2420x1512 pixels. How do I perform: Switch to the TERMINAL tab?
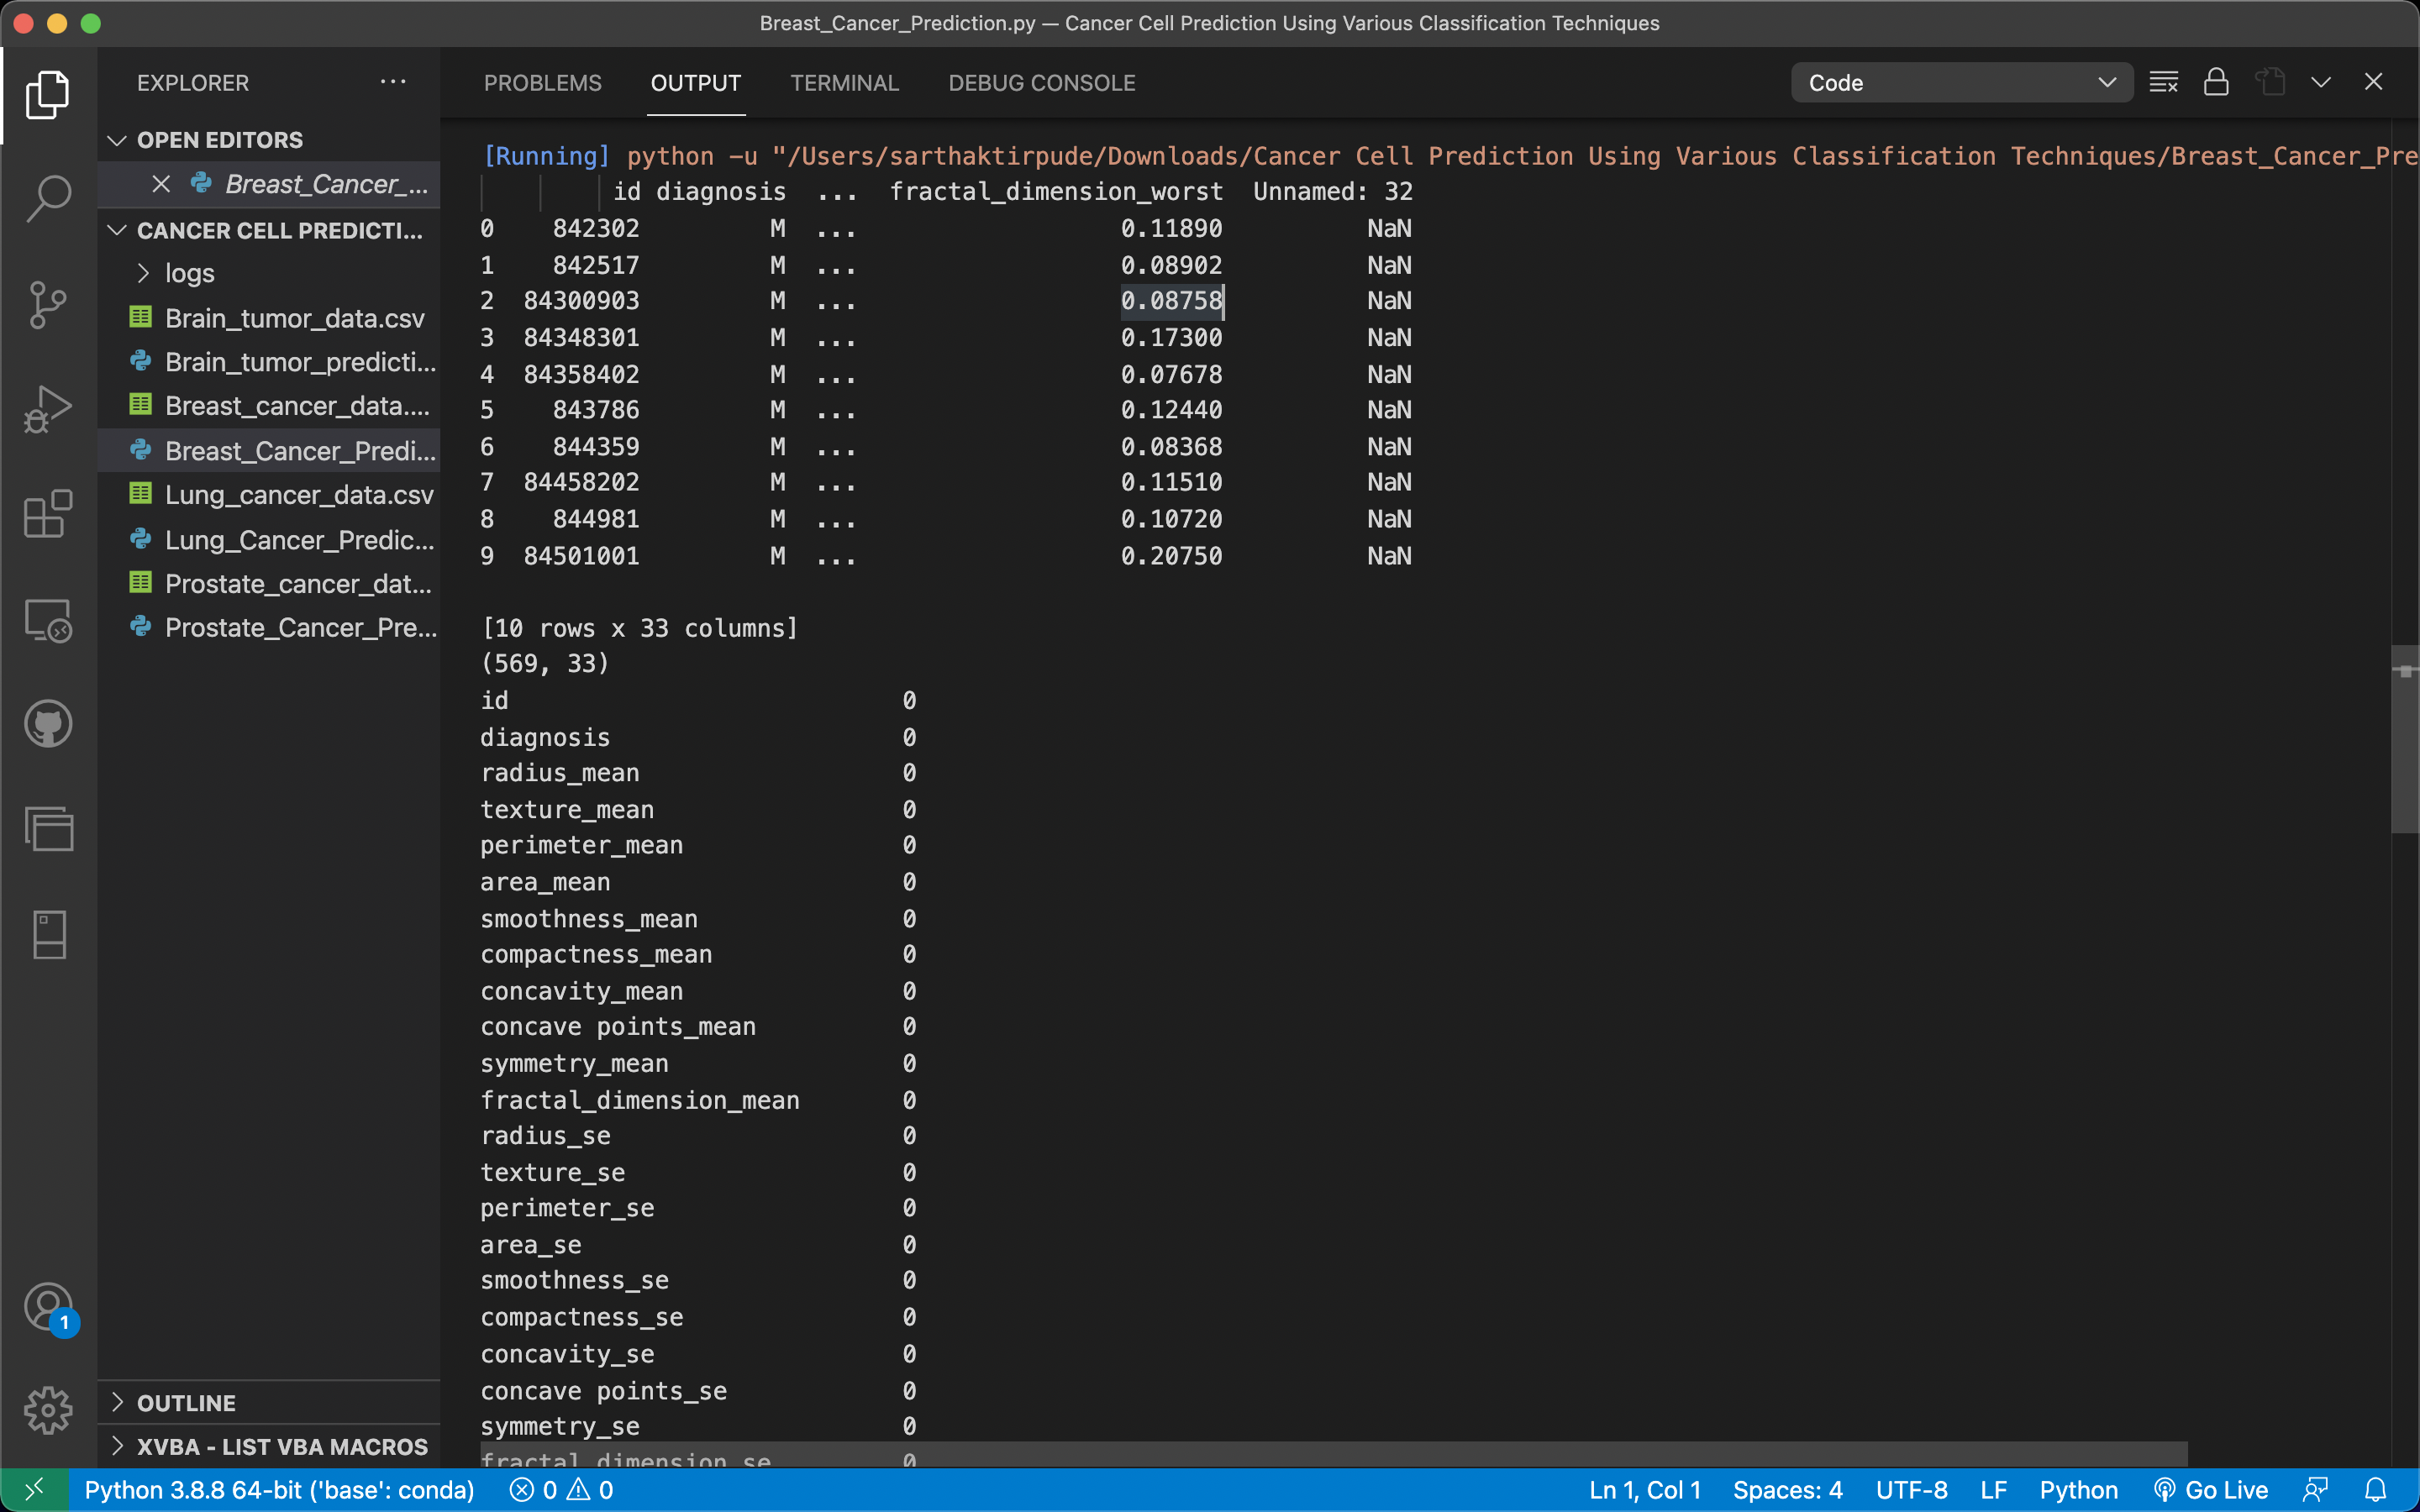pos(844,83)
